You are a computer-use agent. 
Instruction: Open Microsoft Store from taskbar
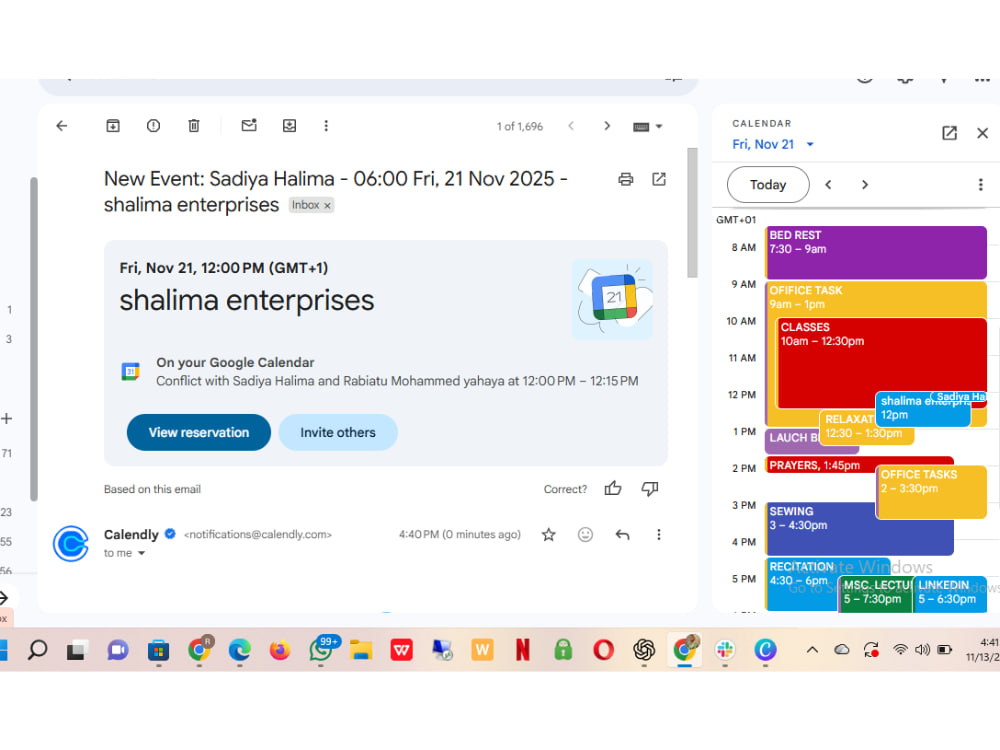(158, 650)
